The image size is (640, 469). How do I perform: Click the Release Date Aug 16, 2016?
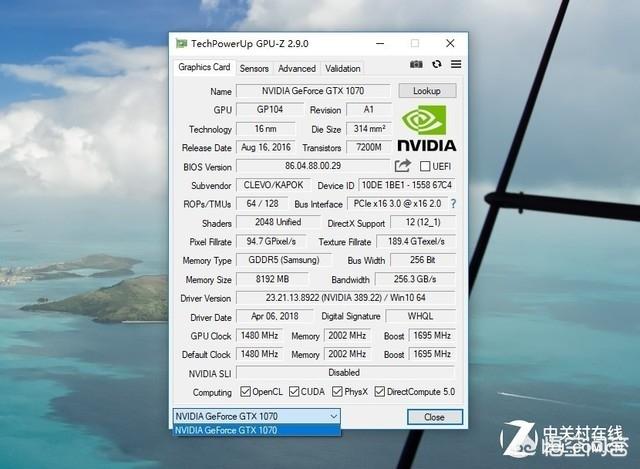(x=266, y=147)
